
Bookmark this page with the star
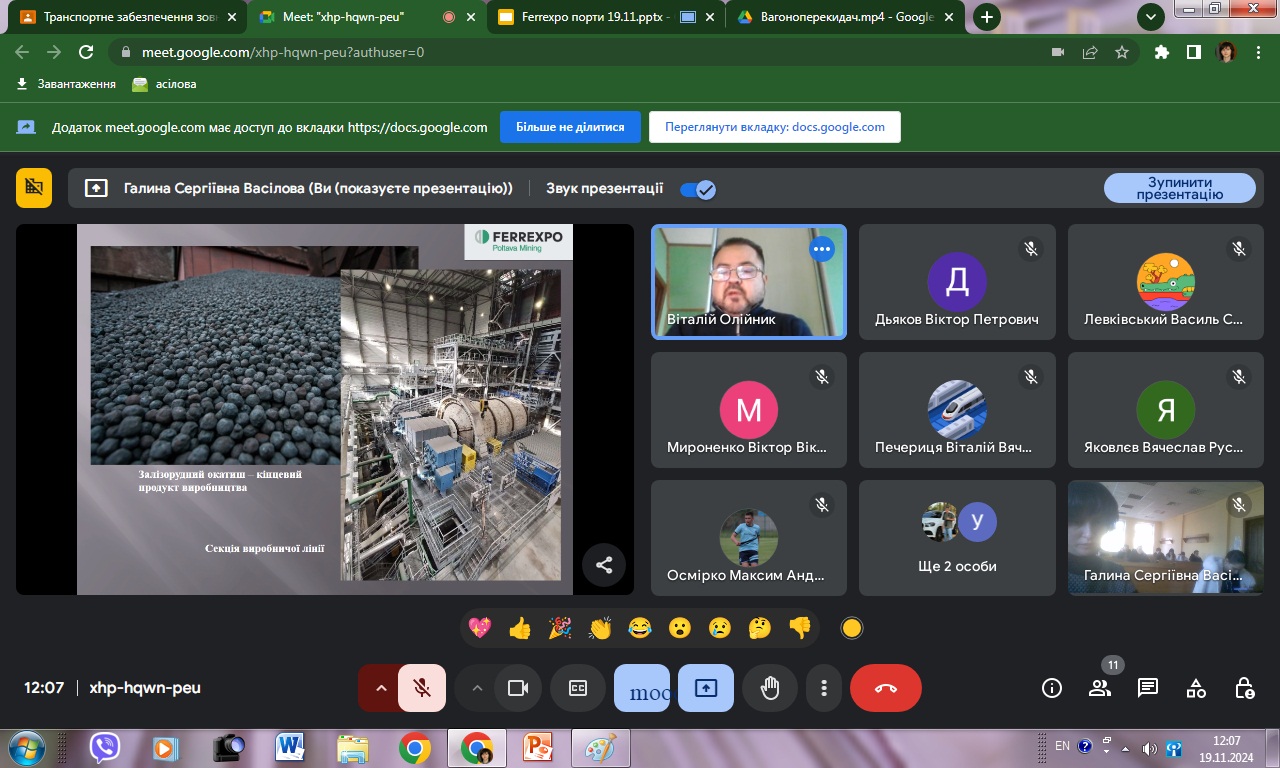click(1122, 52)
